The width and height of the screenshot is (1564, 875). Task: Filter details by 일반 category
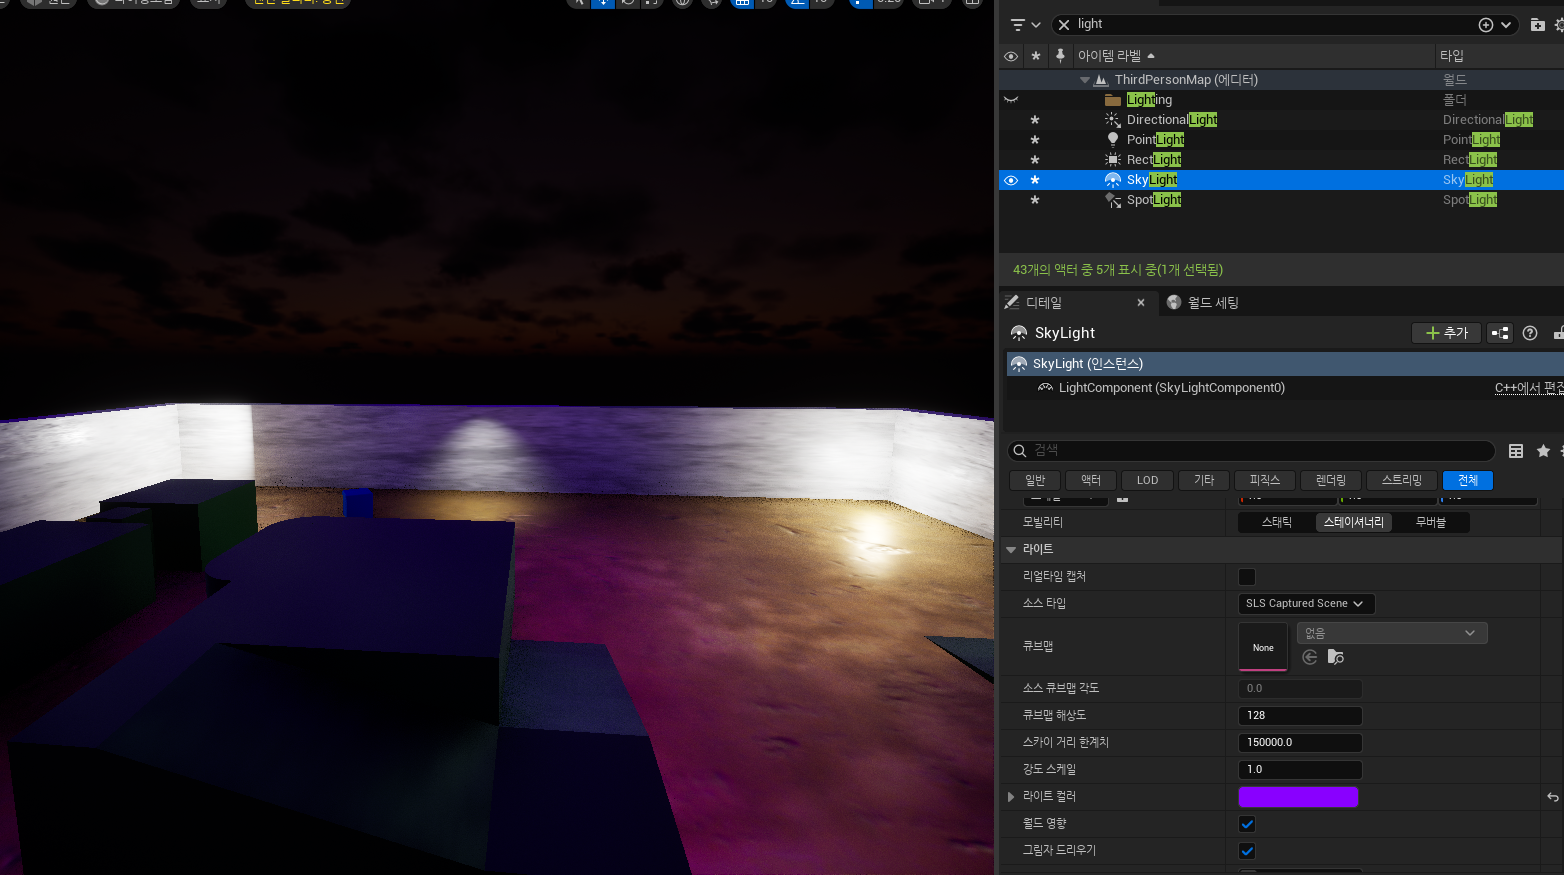[1035, 481]
